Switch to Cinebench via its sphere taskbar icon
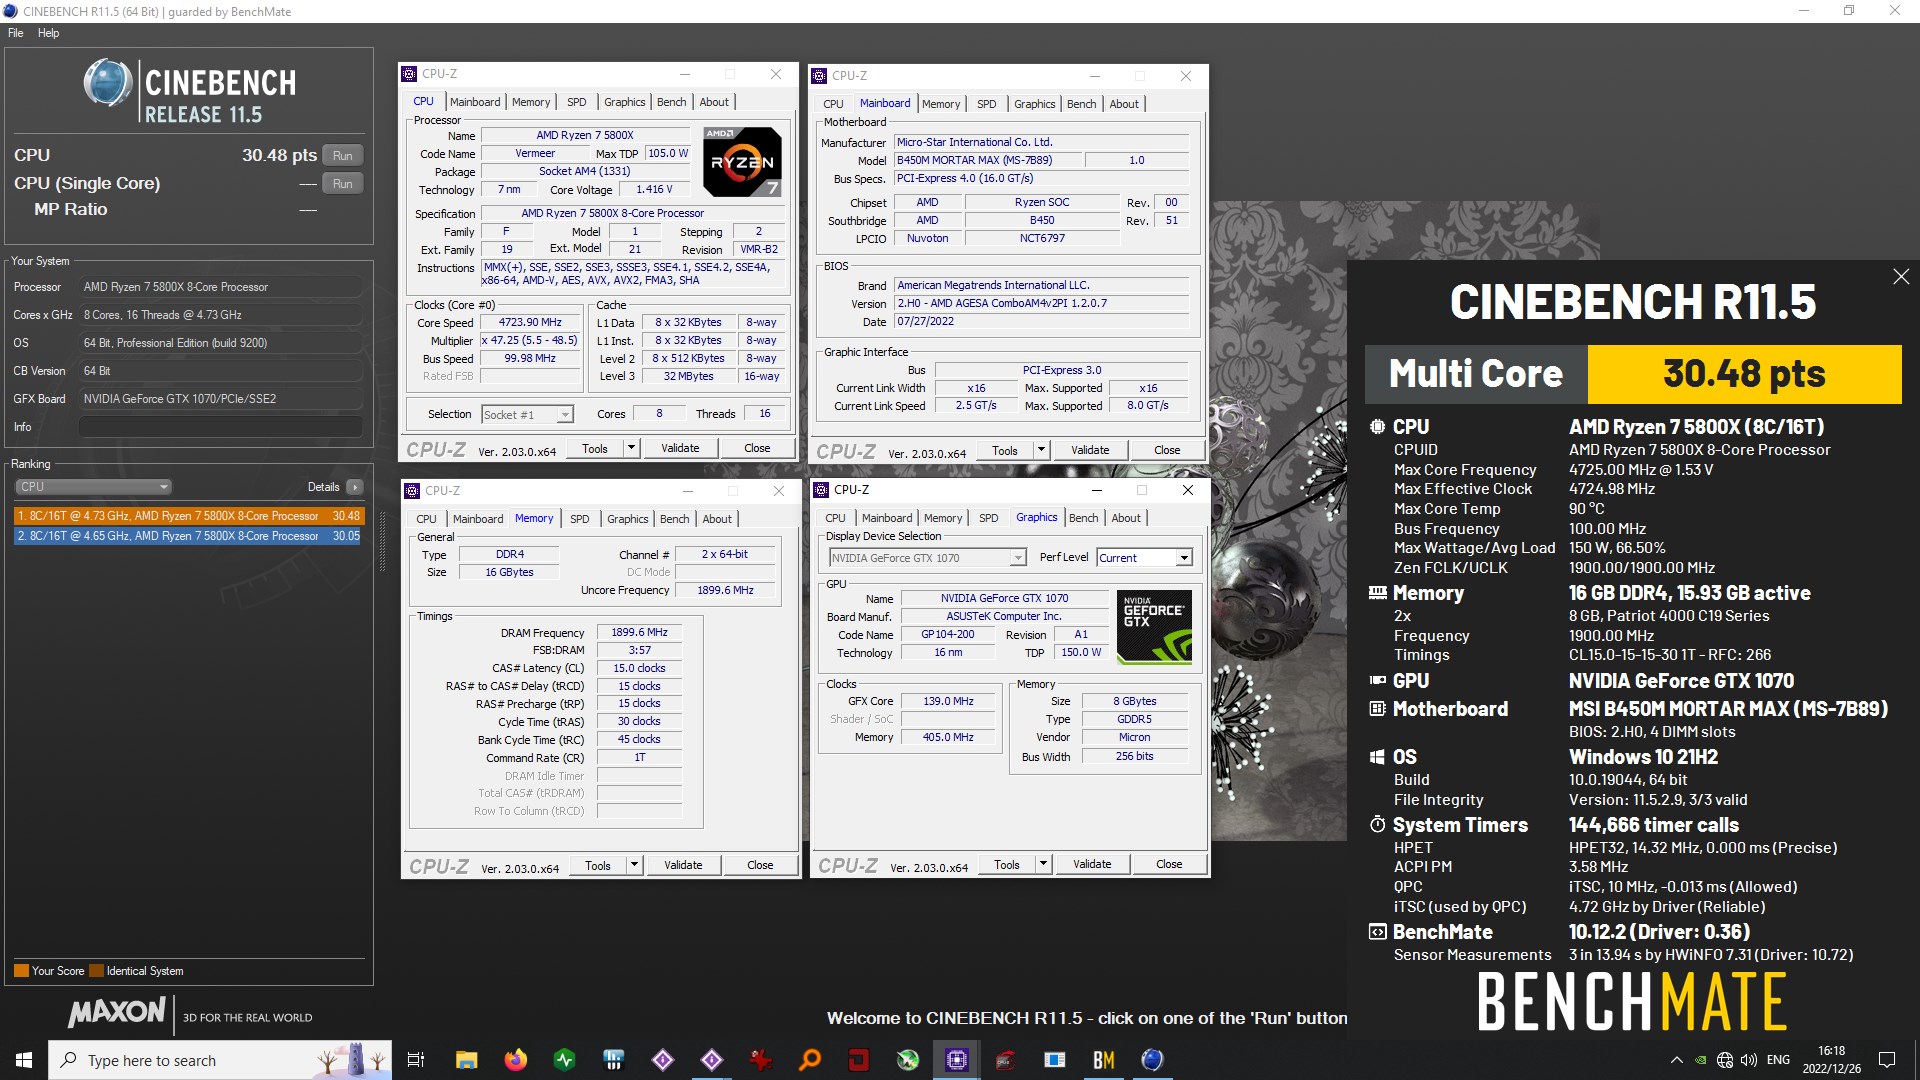This screenshot has height=1080, width=1920. click(x=1152, y=1060)
